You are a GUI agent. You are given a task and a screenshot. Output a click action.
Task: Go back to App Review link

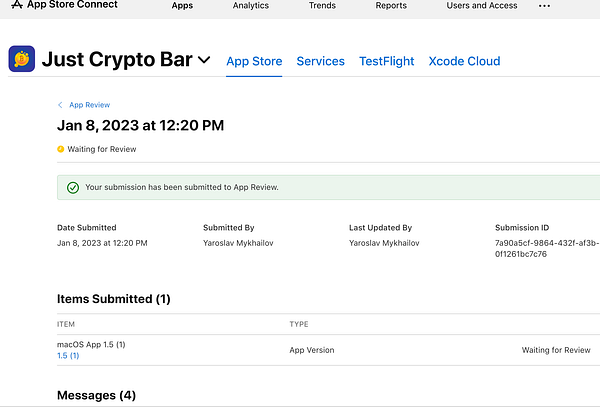[x=90, y=105]
